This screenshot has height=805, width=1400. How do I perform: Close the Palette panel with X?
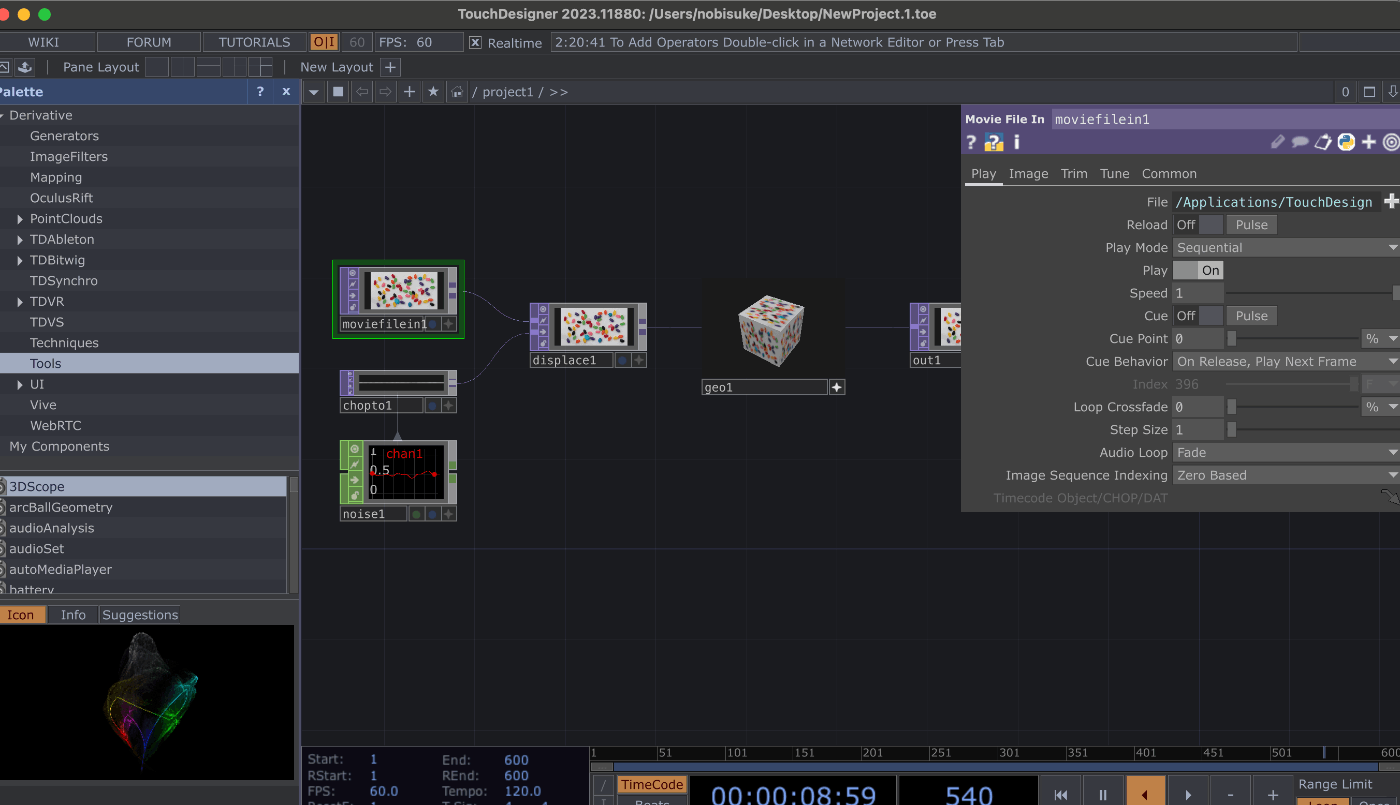pyautogui.click(x=286, y=91)
